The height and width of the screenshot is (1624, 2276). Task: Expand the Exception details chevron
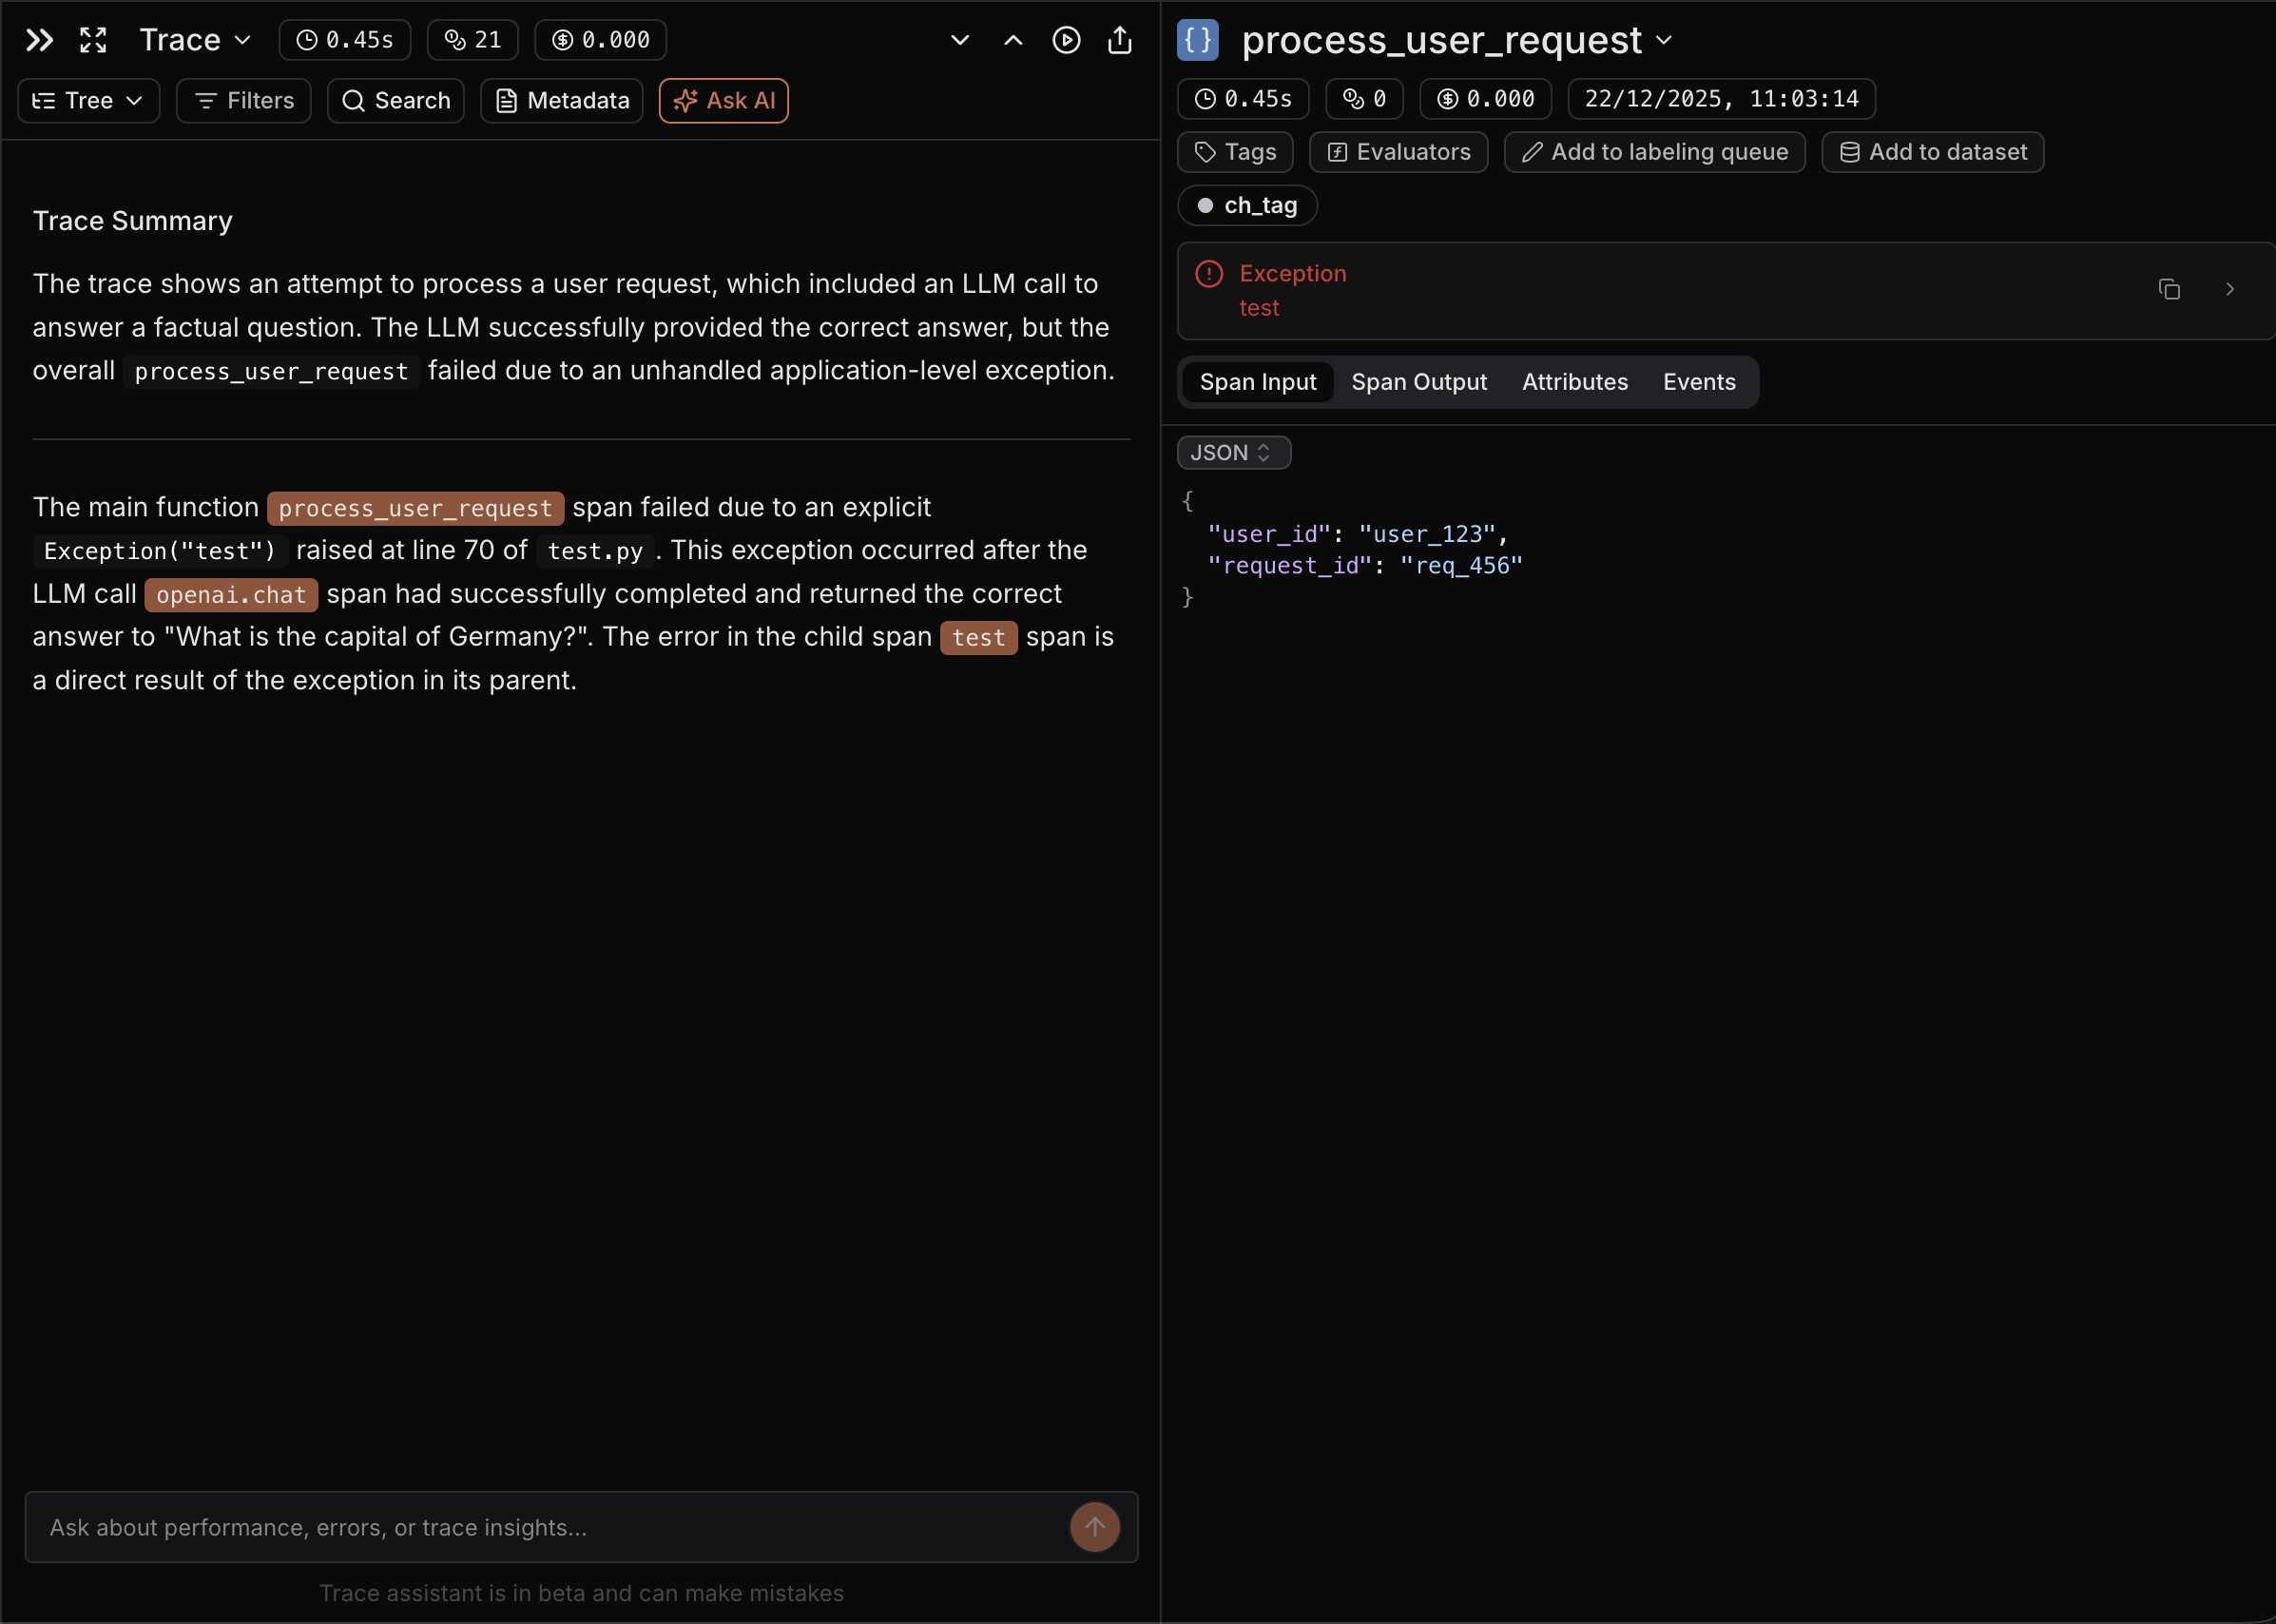click(2229, 290)
